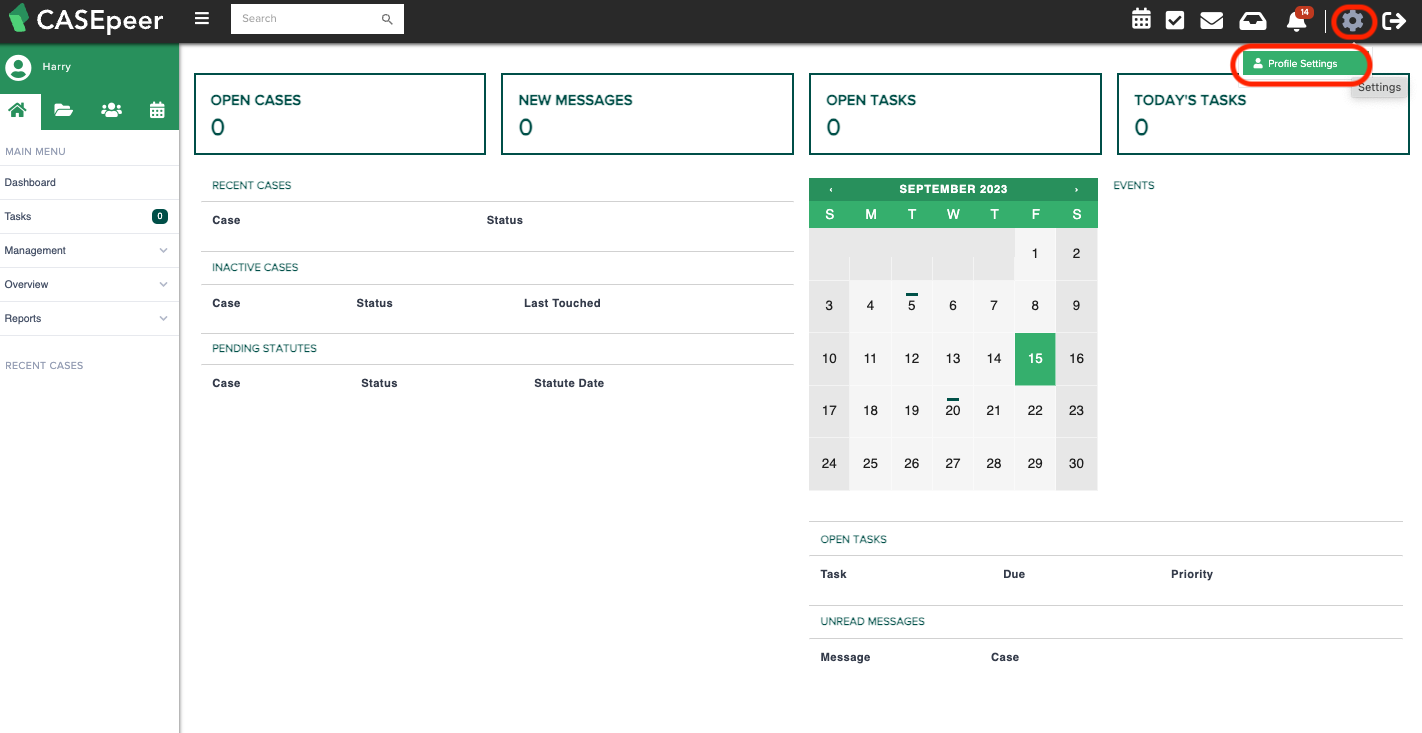
Task: Open the TODAY'S TASKS card
Action: coord(1263,114)
